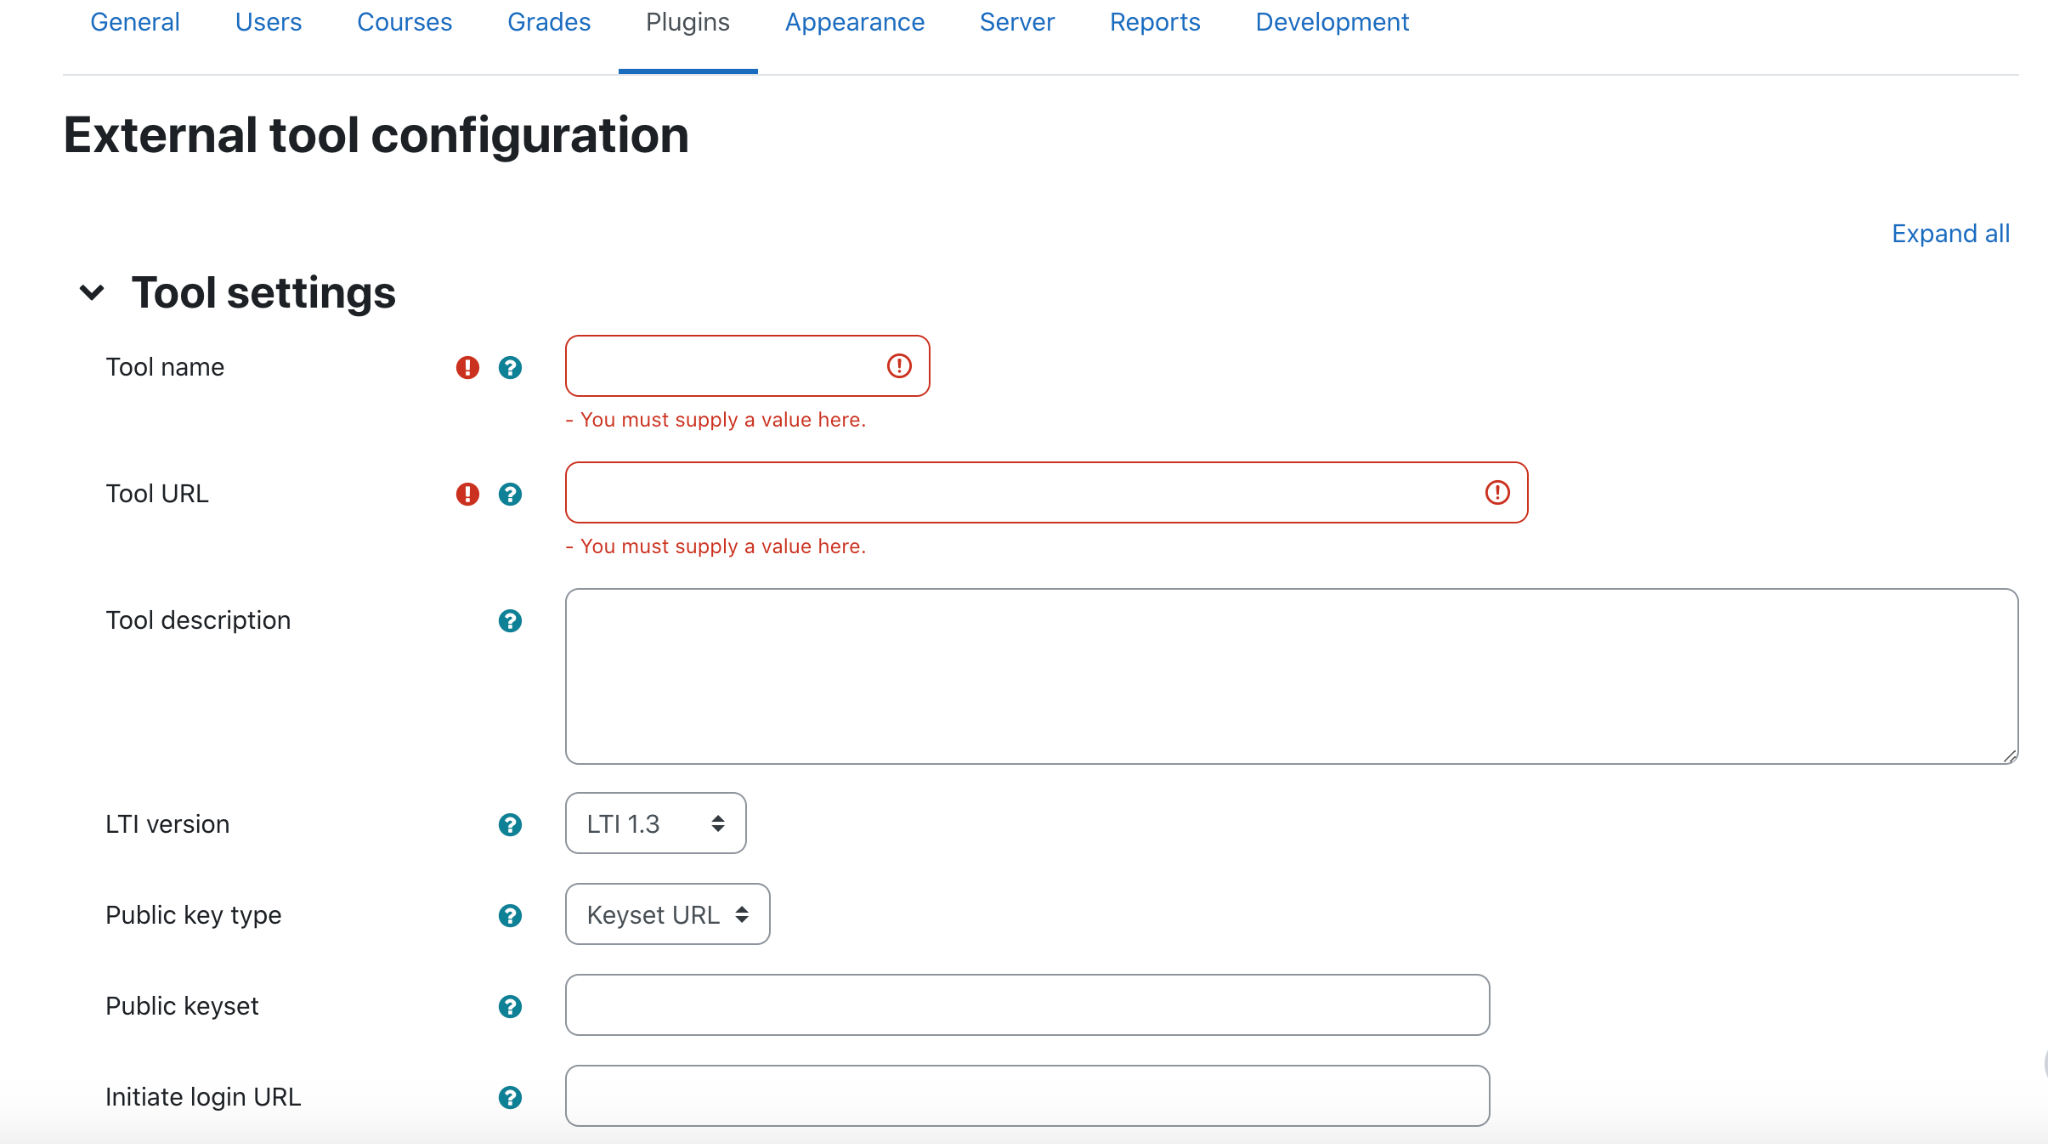Click help icon next to Tool URL
Image resolution: width=2048 pixels, height=1144 pixels.
pyautogui.click(x=510, y=494)
